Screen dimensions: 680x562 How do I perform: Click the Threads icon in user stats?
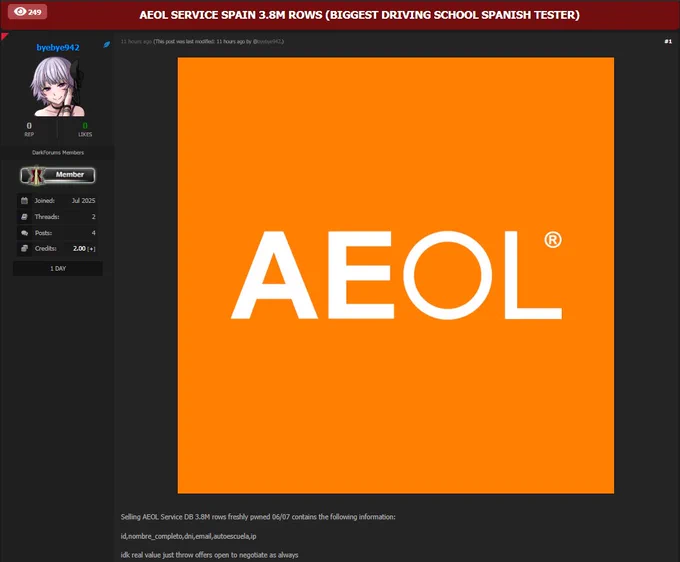pyautogui.click(x=24, y=216)
